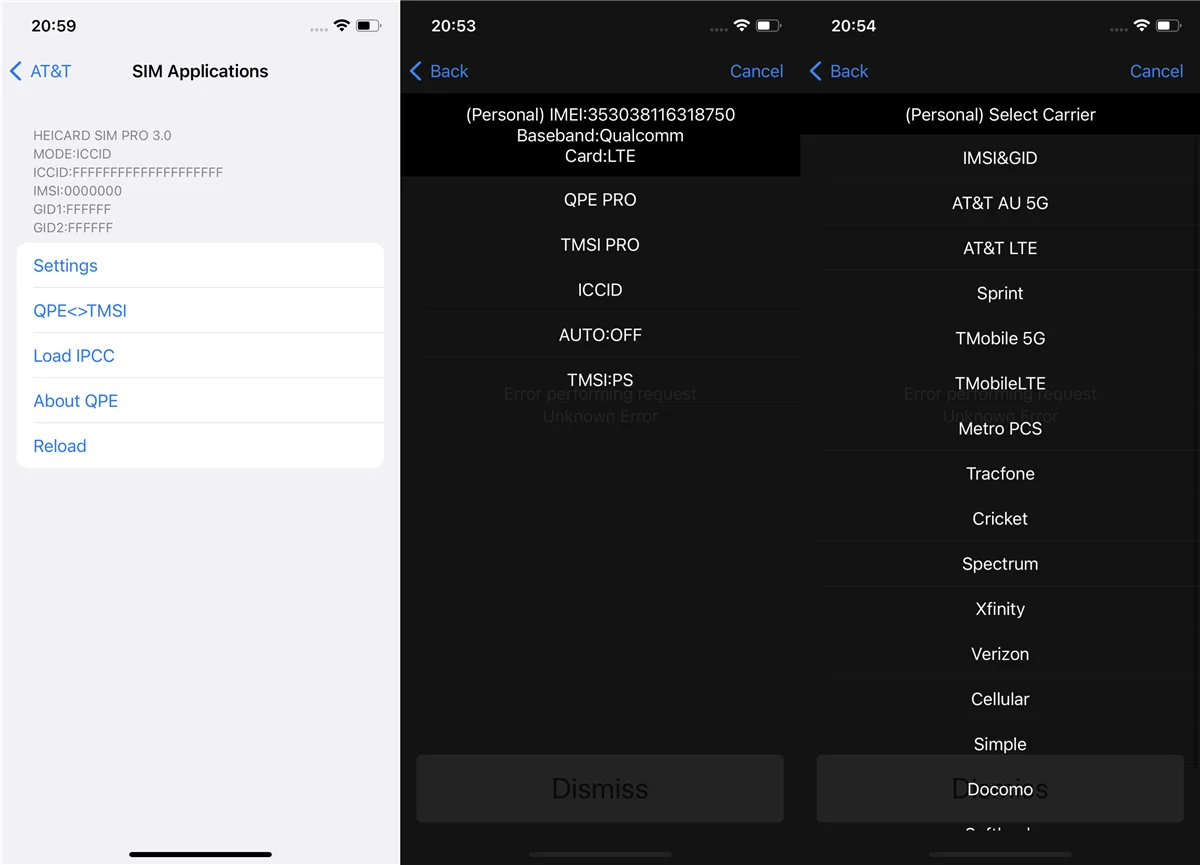Tap Wi-Fi icon on the 20:59 status bar
1200x865 pixels.
click(342, 25)
